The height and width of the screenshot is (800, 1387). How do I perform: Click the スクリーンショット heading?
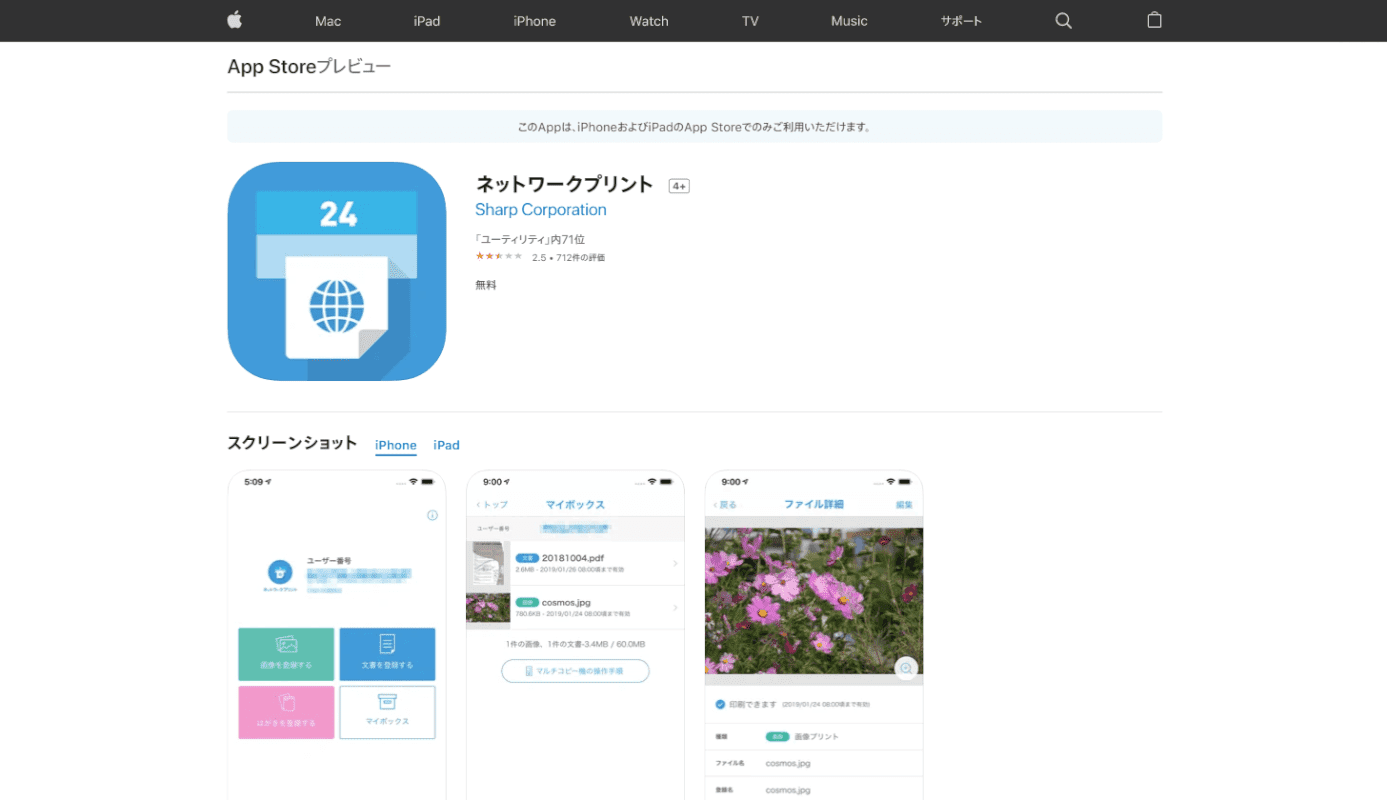292,443
